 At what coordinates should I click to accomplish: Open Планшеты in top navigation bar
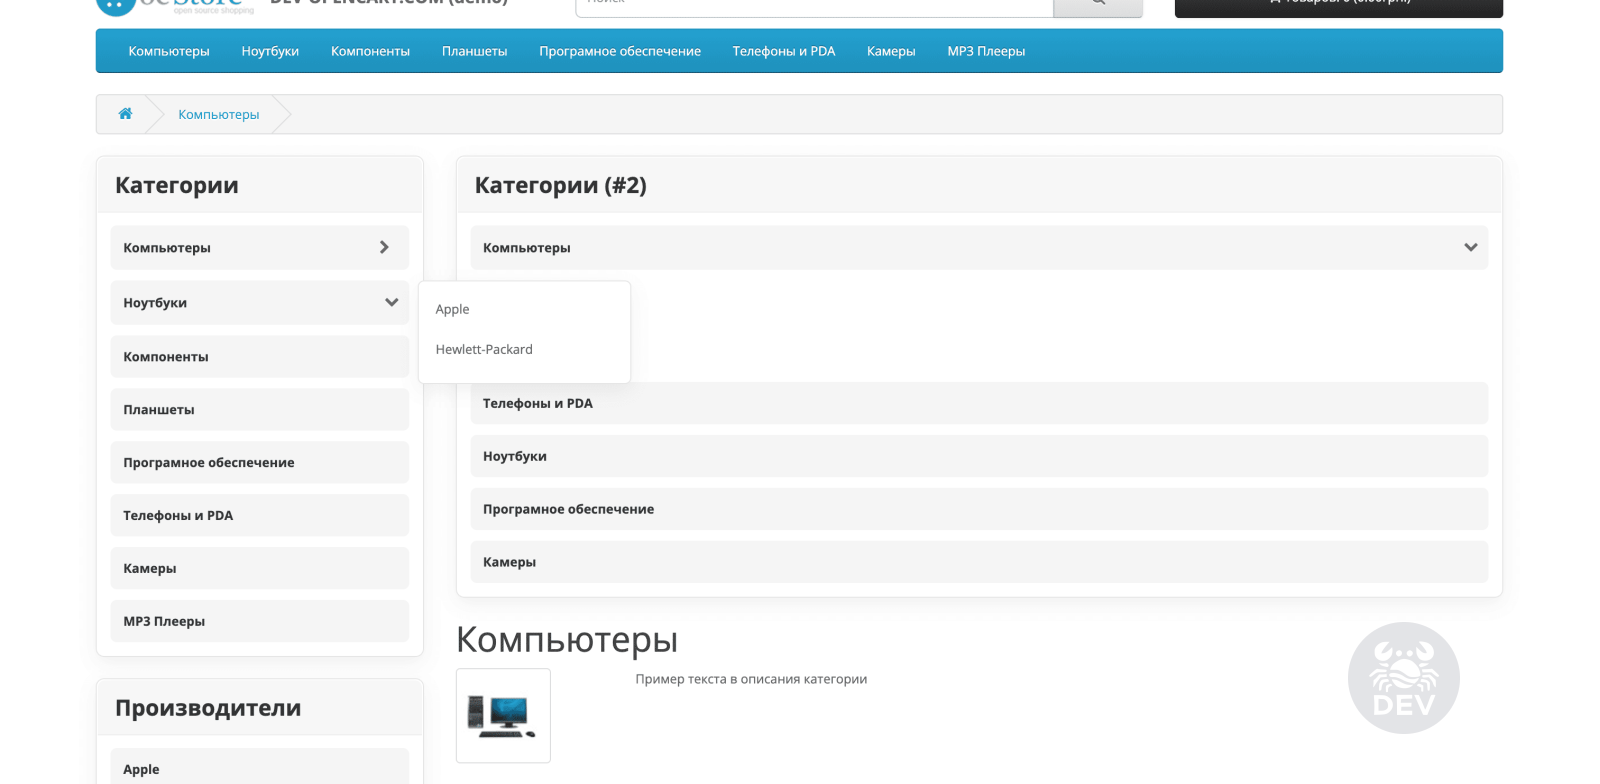[474, 51]
